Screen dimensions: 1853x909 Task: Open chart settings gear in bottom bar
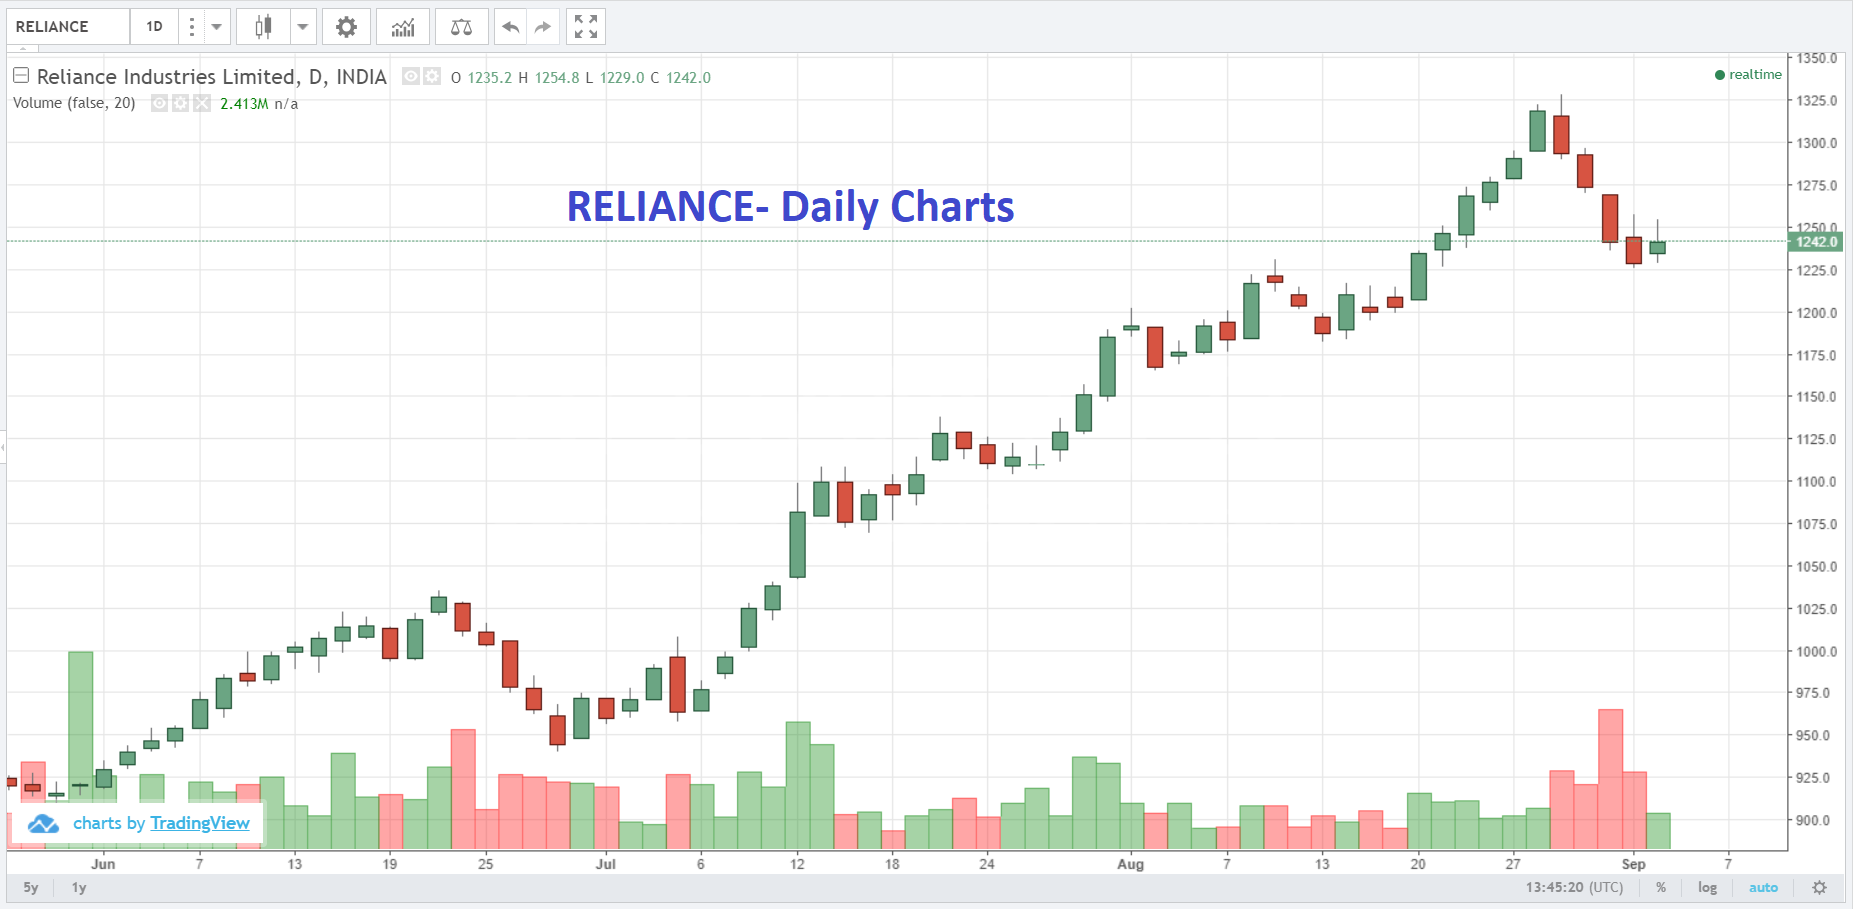click(1819, 887)
